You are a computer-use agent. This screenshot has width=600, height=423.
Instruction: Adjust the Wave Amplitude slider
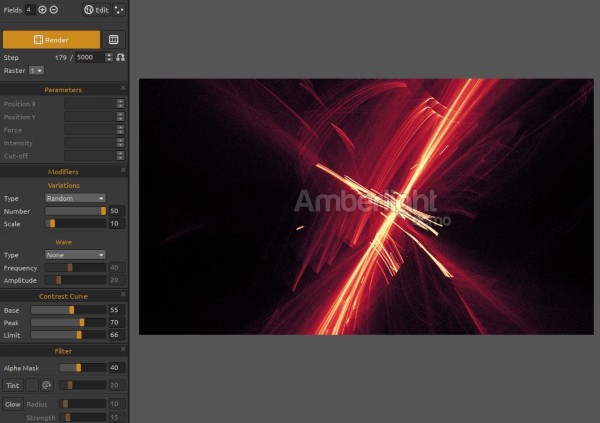(75, 280)
